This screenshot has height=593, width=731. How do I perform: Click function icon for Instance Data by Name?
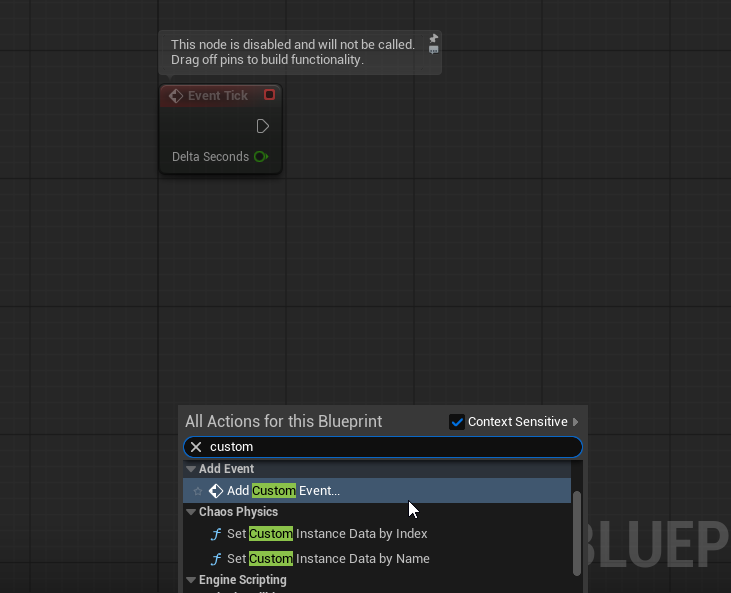[216, 559]
